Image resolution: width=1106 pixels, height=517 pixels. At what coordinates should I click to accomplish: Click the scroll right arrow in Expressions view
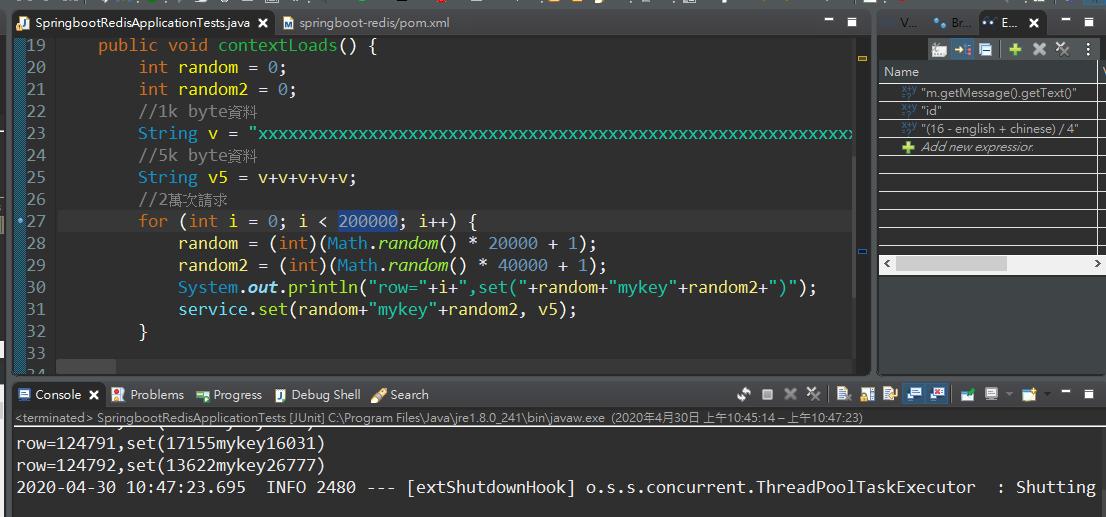pyautogui.click(x=1098, y=263)
